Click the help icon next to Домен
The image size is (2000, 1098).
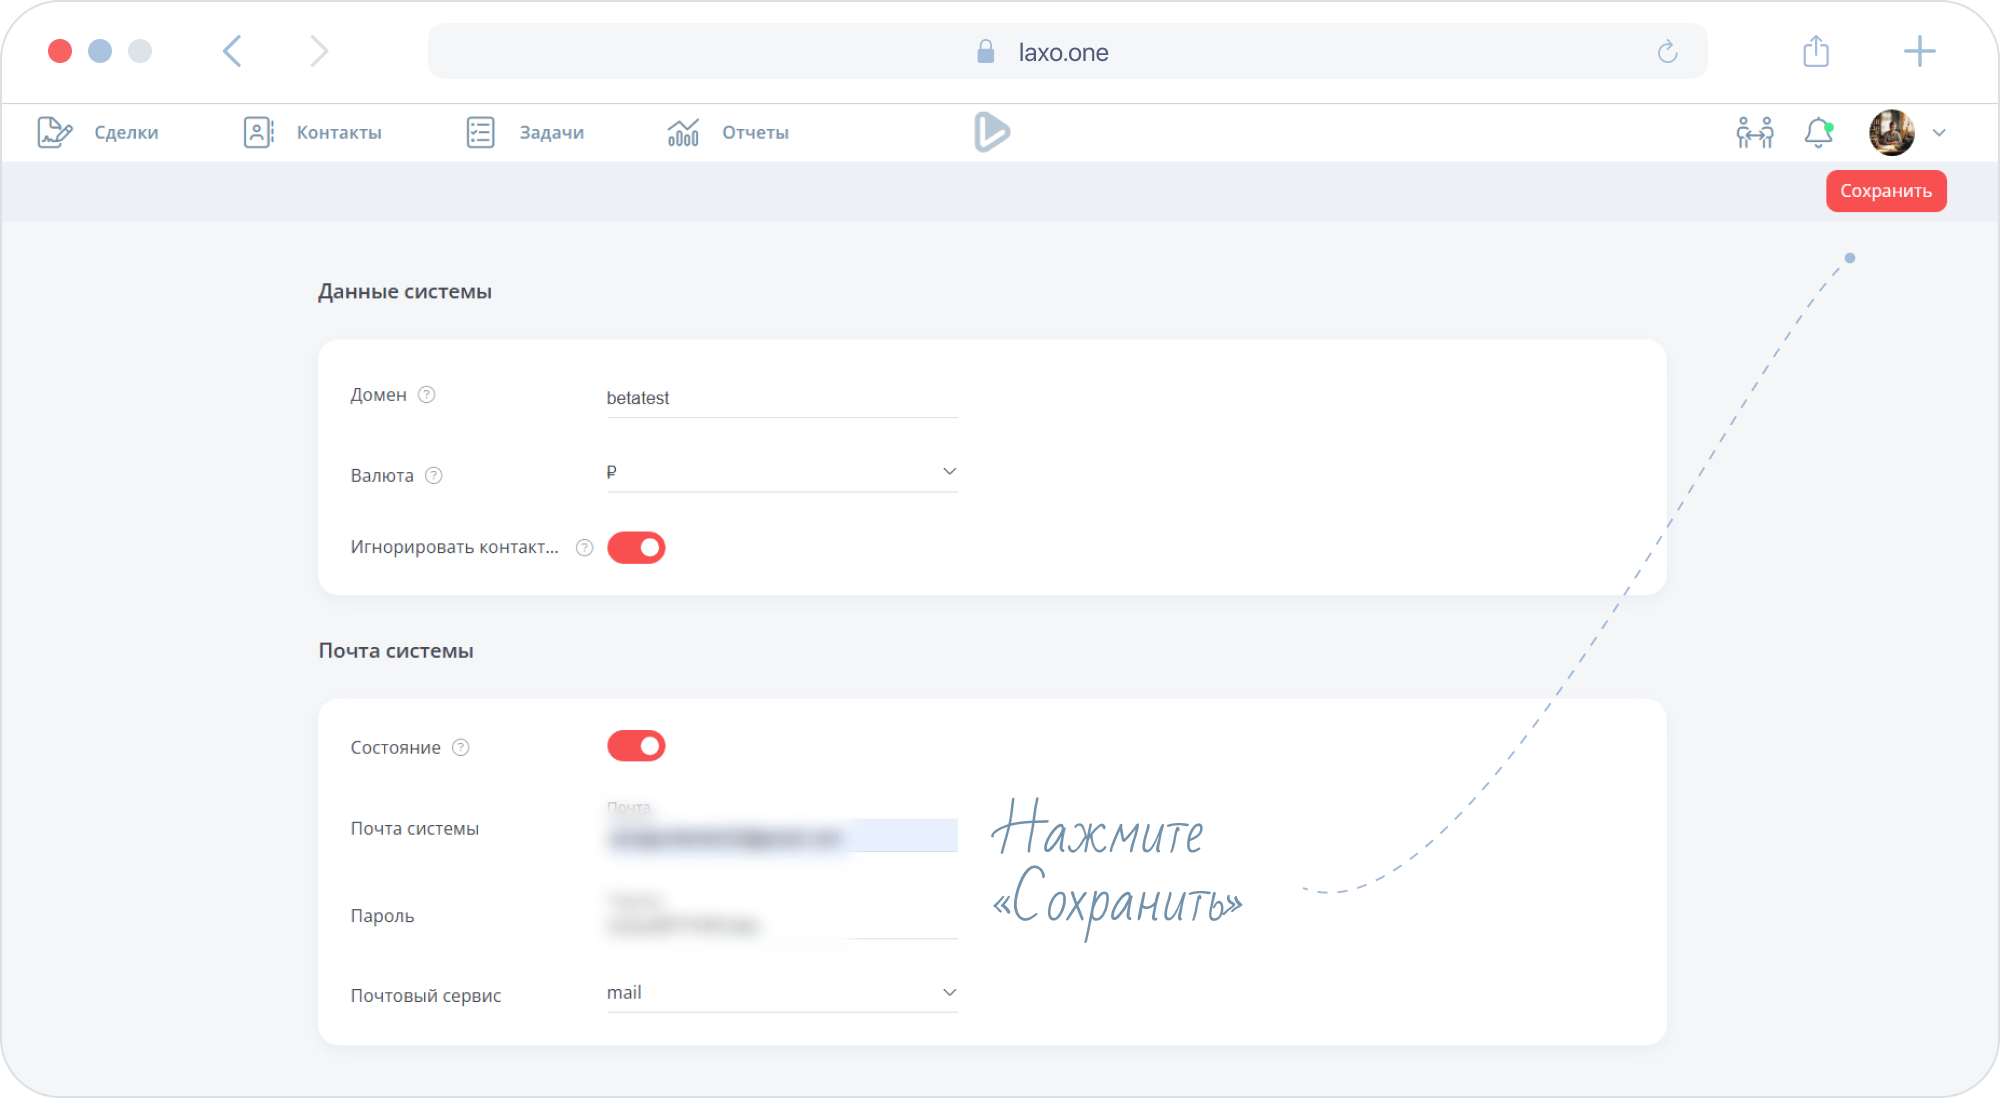click(427, 395)
